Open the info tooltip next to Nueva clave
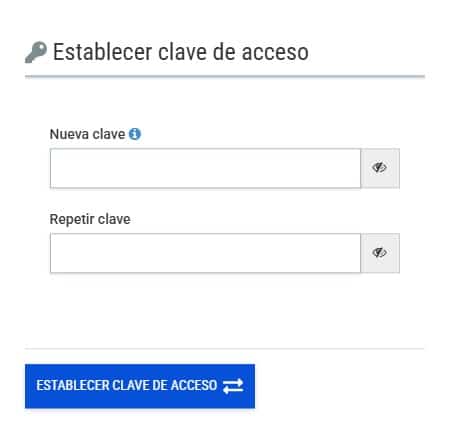 coord(135,134)
